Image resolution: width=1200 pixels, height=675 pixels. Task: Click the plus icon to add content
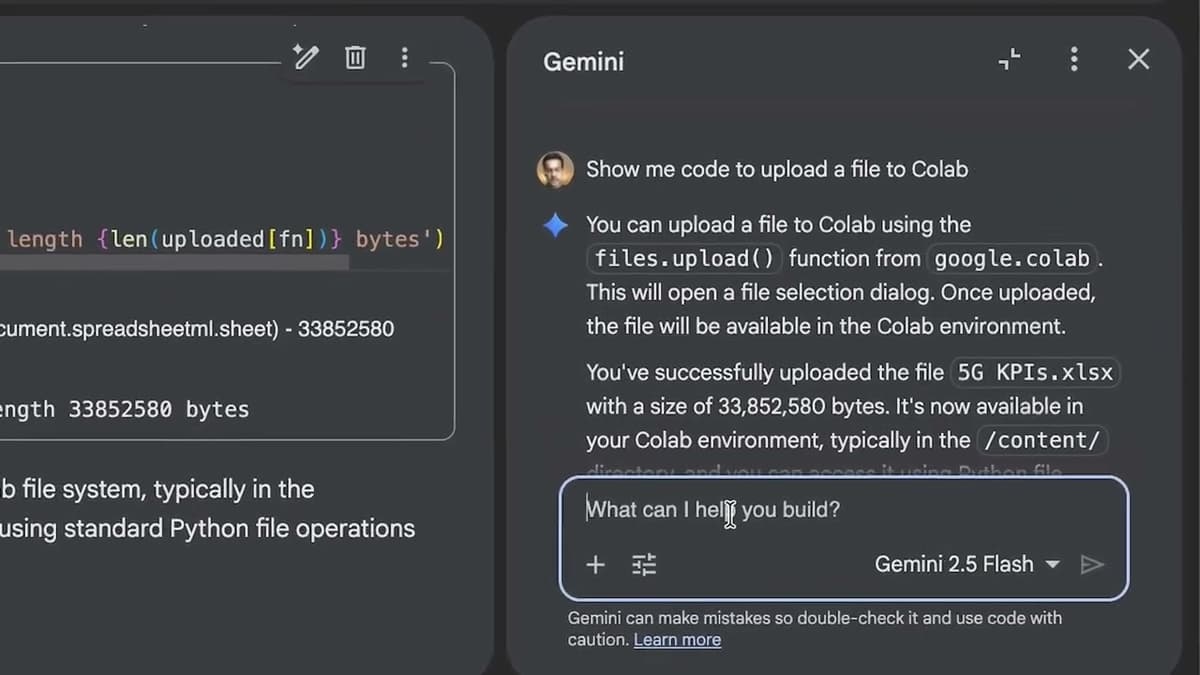[x=595, y=565]
